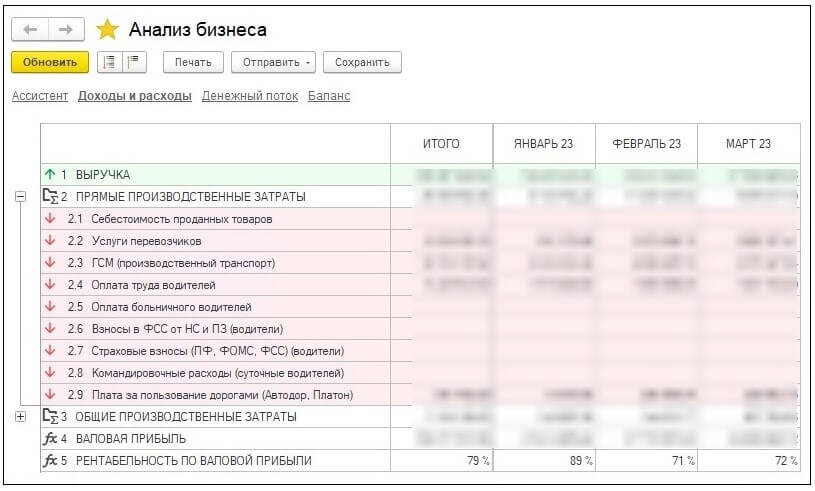Image resolution: width=815 pixels, height=491 pixels.
Task: Expand the Общие производственные затраты group
Action: click(20, 417)
